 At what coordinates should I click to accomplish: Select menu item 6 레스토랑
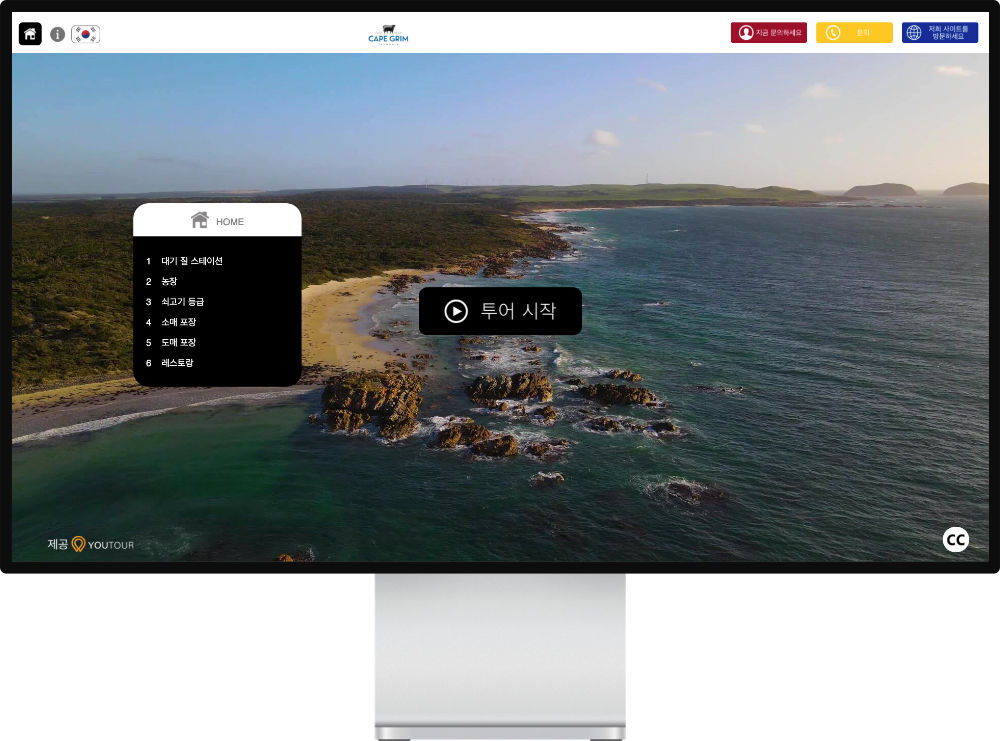click(x=177, y=363)
